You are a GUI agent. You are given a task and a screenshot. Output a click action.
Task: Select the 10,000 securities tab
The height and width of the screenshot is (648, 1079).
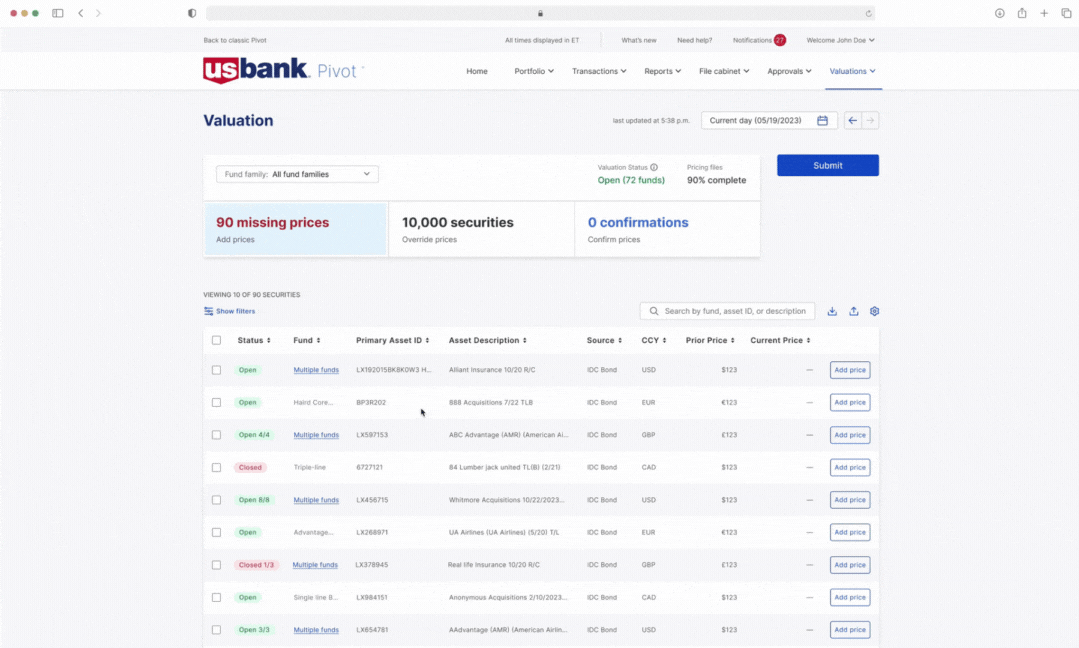[x=481, y=229]
